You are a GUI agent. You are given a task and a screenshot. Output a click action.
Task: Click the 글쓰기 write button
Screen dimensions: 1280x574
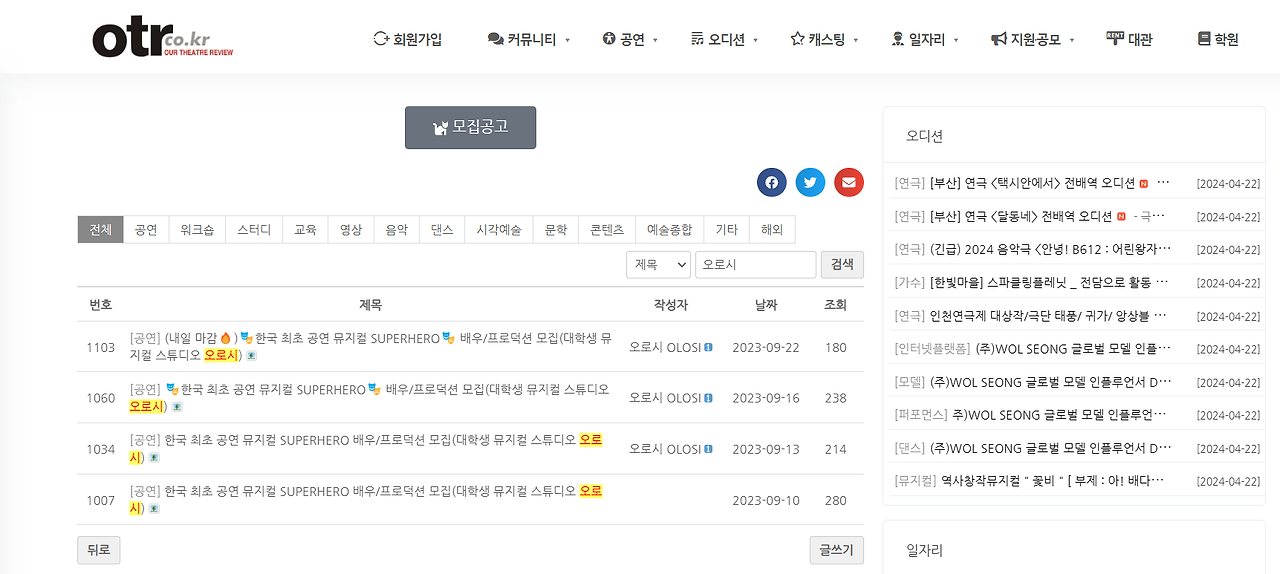point(837,550)
